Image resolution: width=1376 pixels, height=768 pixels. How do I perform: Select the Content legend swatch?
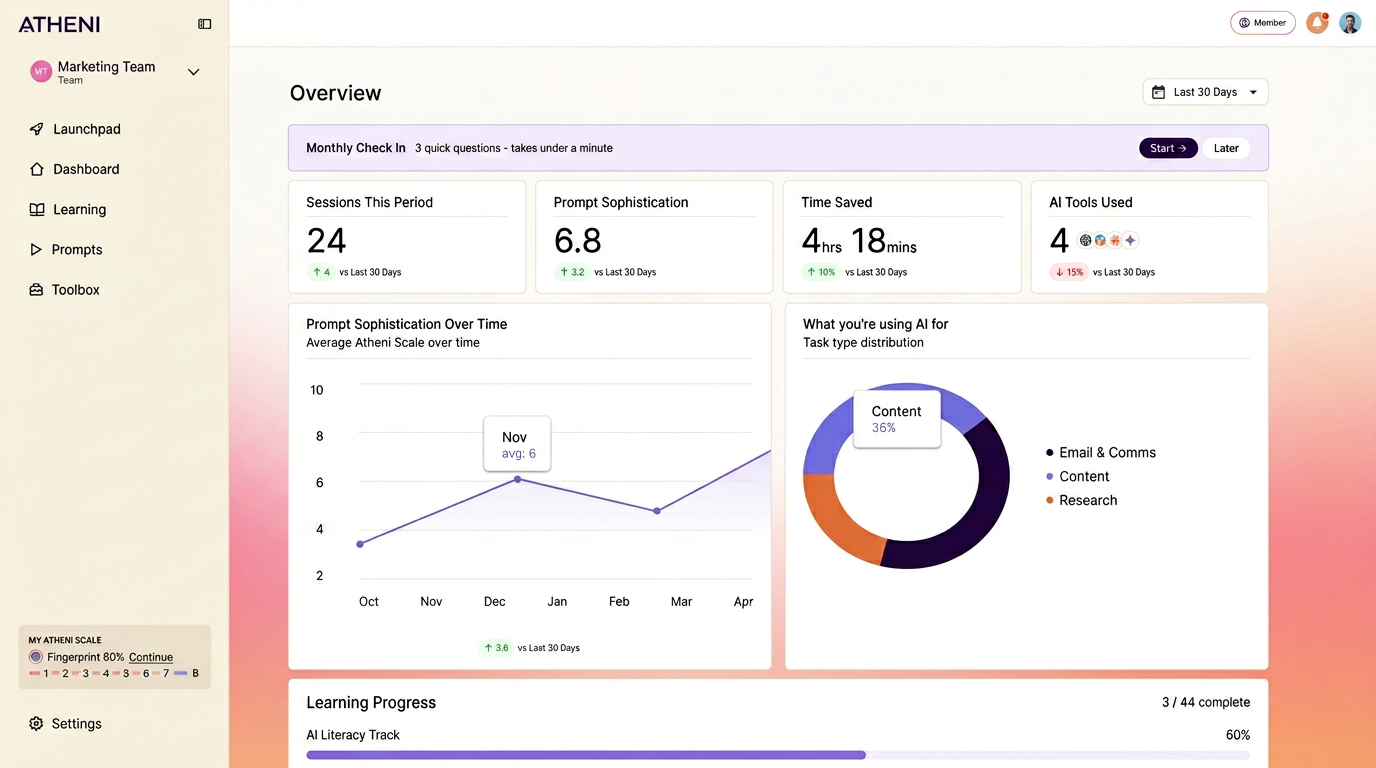1050,477
